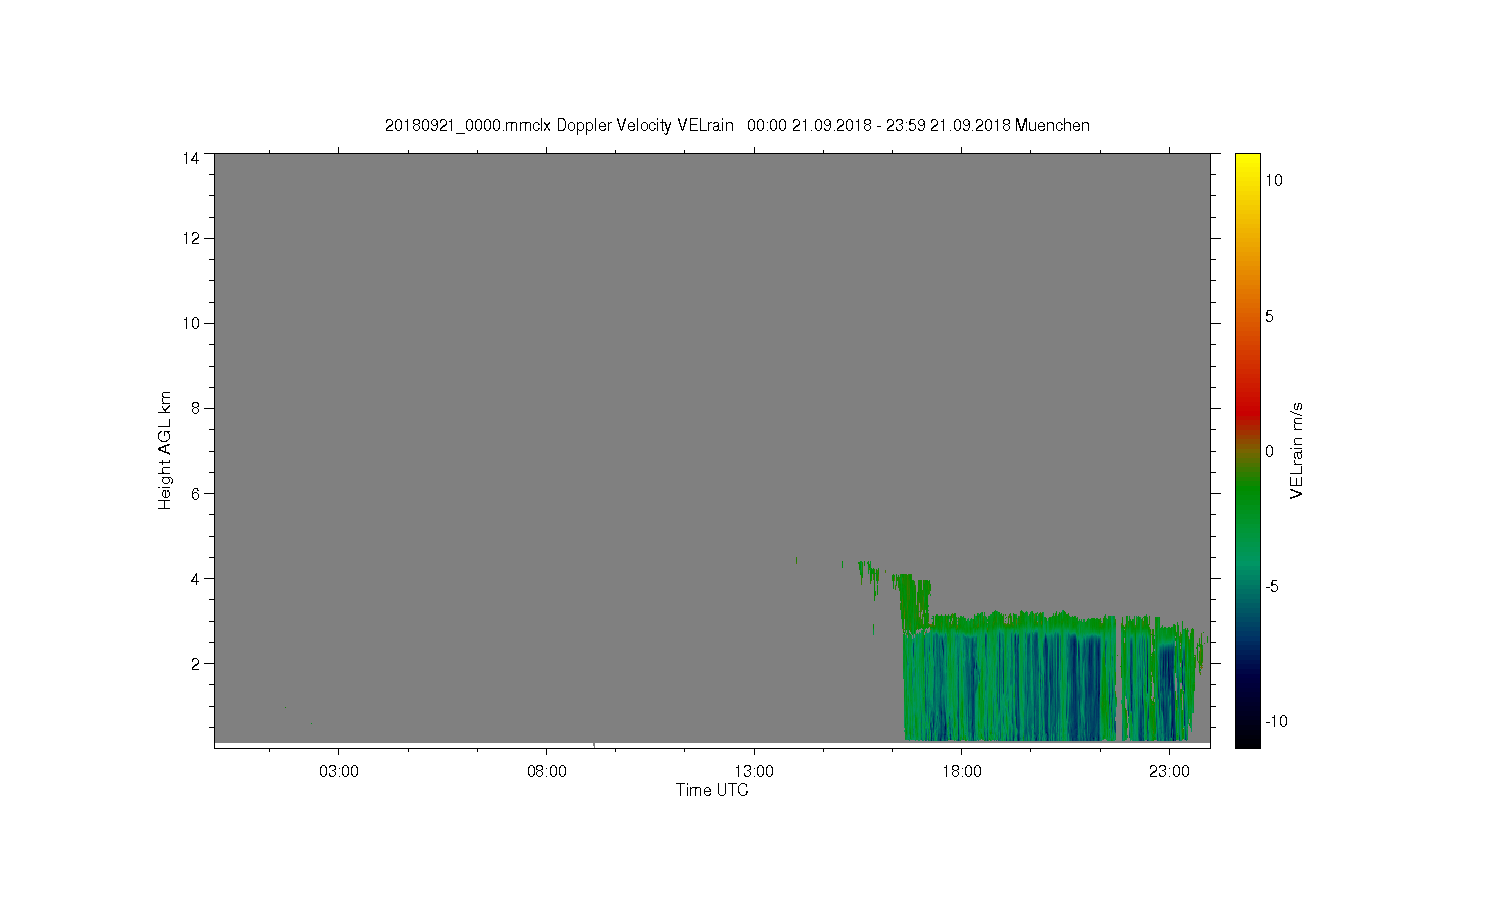Viewport: 1500px width, 900px height.
Task: Click the '23:00' time tick label
Action: [x=1169, y=772]
